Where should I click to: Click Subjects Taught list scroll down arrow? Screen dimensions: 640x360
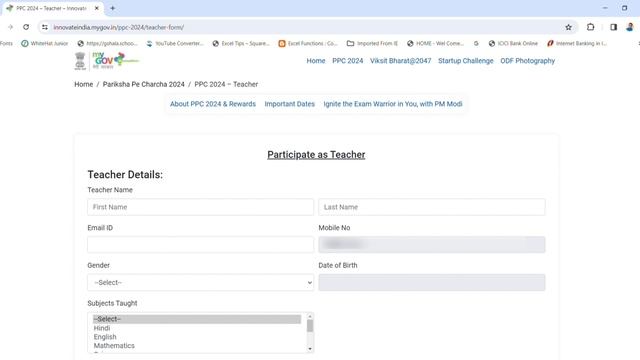[310, 349]
